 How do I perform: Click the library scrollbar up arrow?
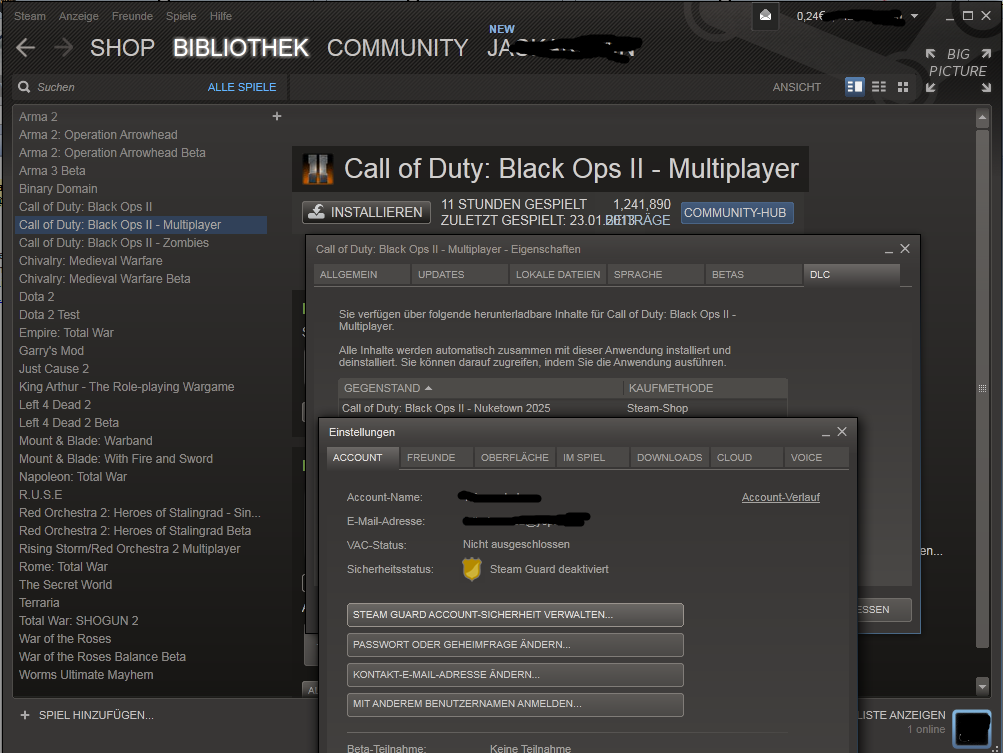pyautogui.click(x=983, y=117)
